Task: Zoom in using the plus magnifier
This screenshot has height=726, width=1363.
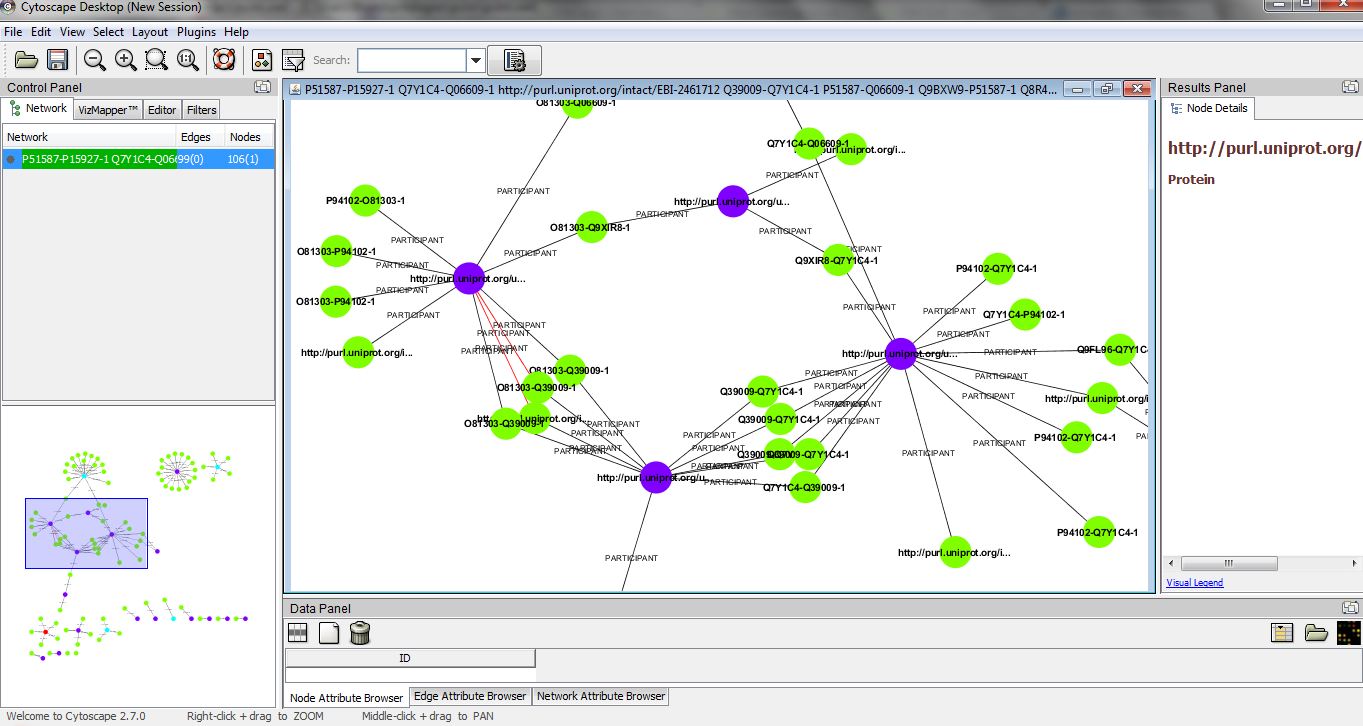Action: tap(126, 60)
